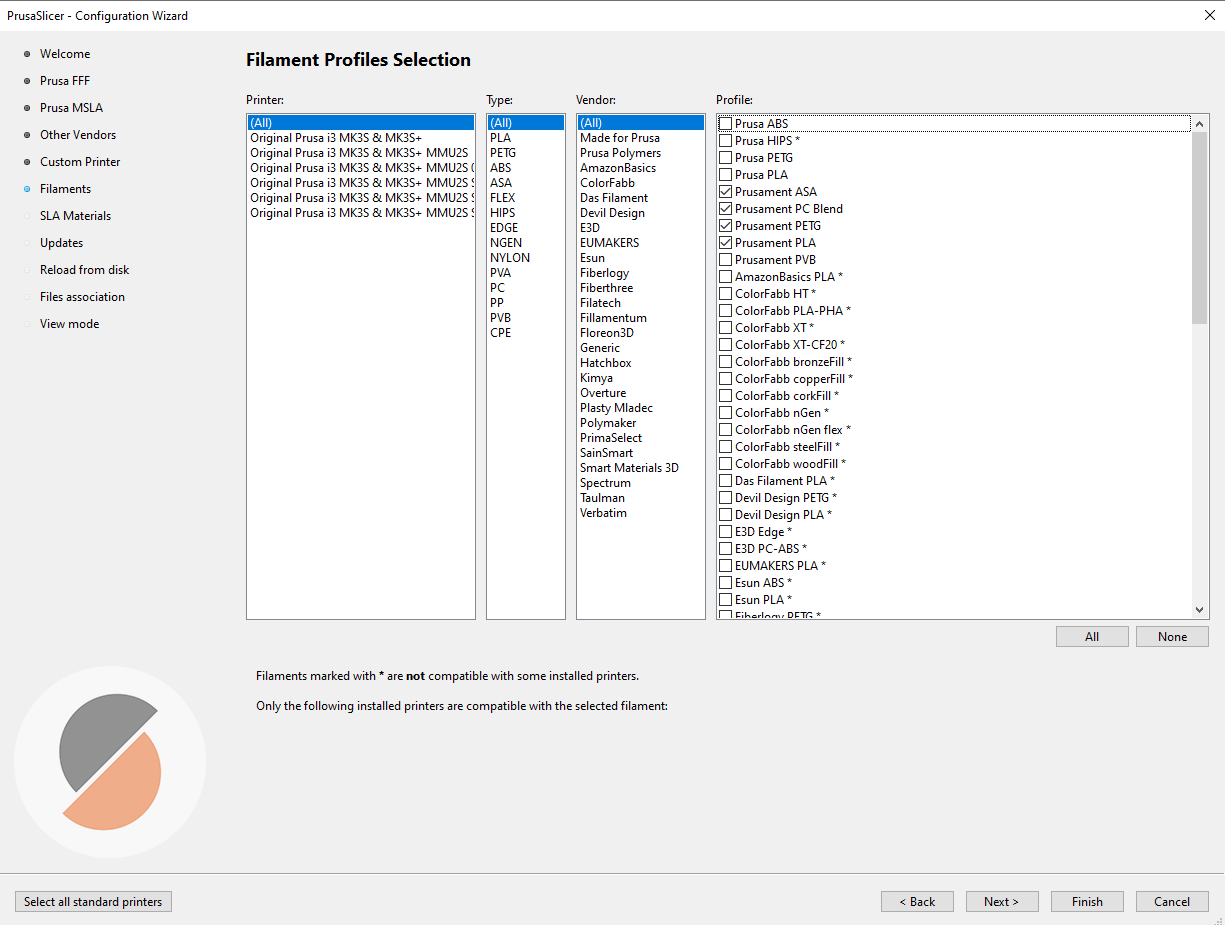Choose ABS in the Type list
Viewport: 1225px width, 925px height.
[526, 168]
